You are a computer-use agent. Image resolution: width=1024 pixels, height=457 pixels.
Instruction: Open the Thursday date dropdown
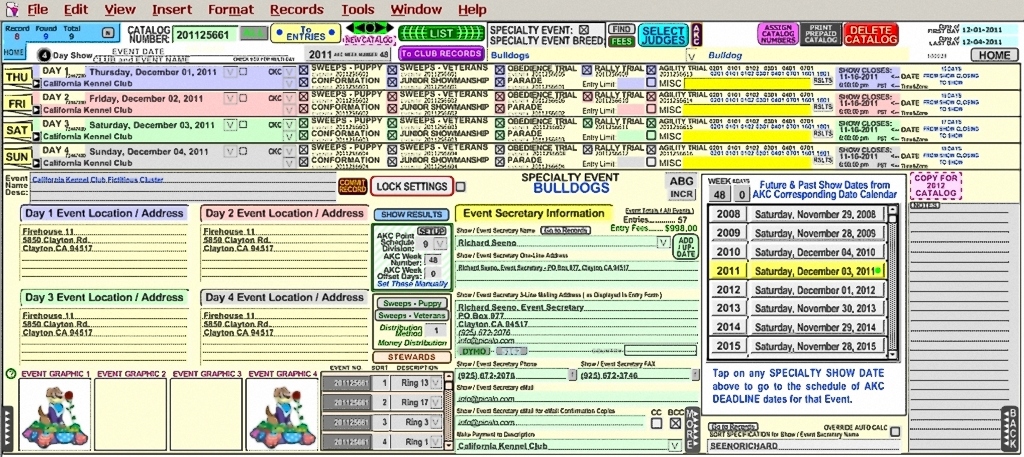coord(230,71)
